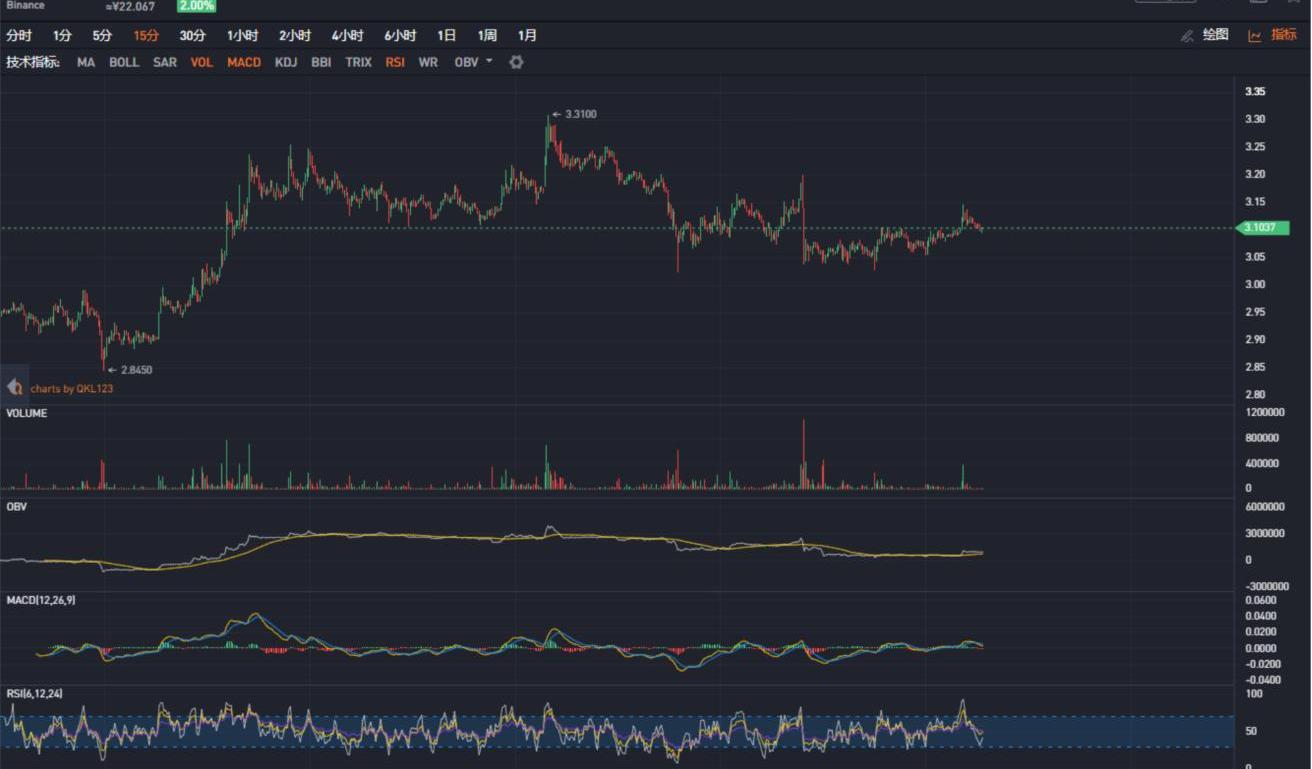Image resolution: width=1312 pixels, height=769 pixels.
Task: Click the orange indicator chart icon
Action: (1254, 36)
